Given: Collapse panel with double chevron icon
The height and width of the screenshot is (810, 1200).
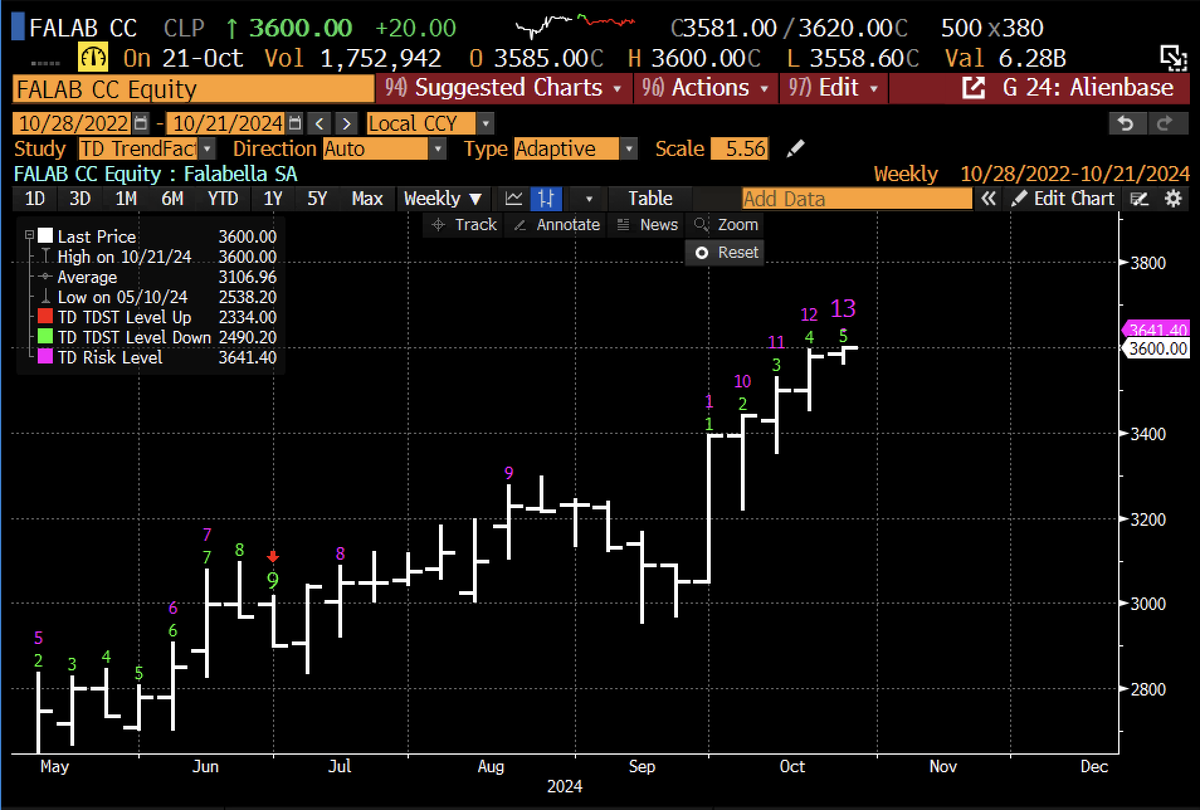Looking at the screenshot, I should [x=988, y=198].
